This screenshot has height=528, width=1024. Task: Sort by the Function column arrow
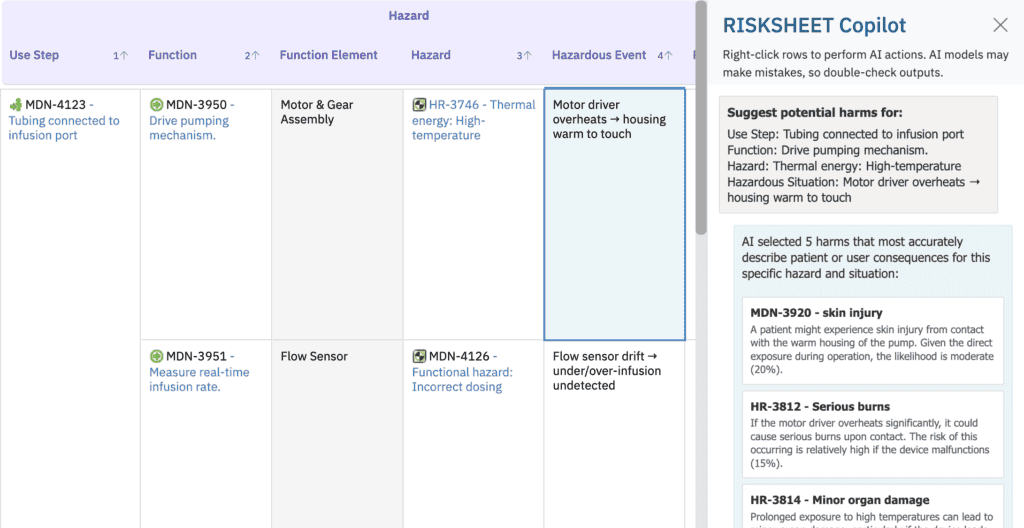(x=256, y=56)
